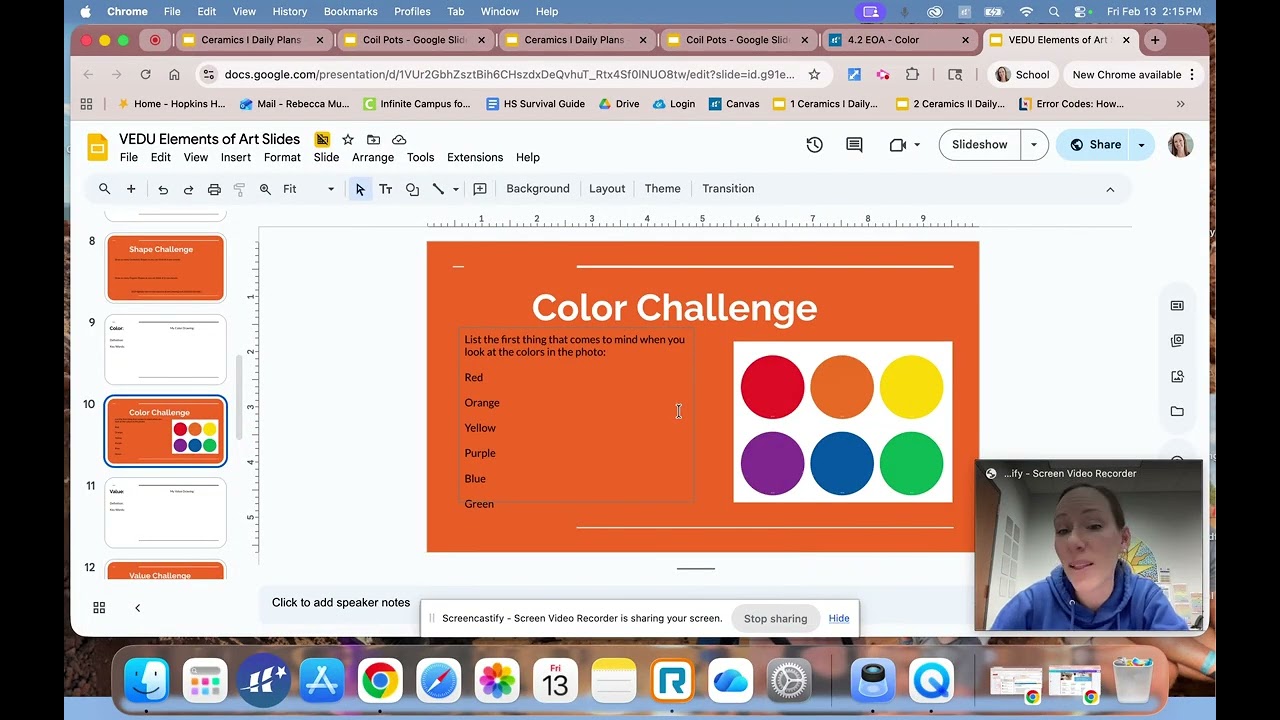Click the Transition button
Image resolution: width=1280 pixels, height=720 pixels.
[x=728, y=189]
